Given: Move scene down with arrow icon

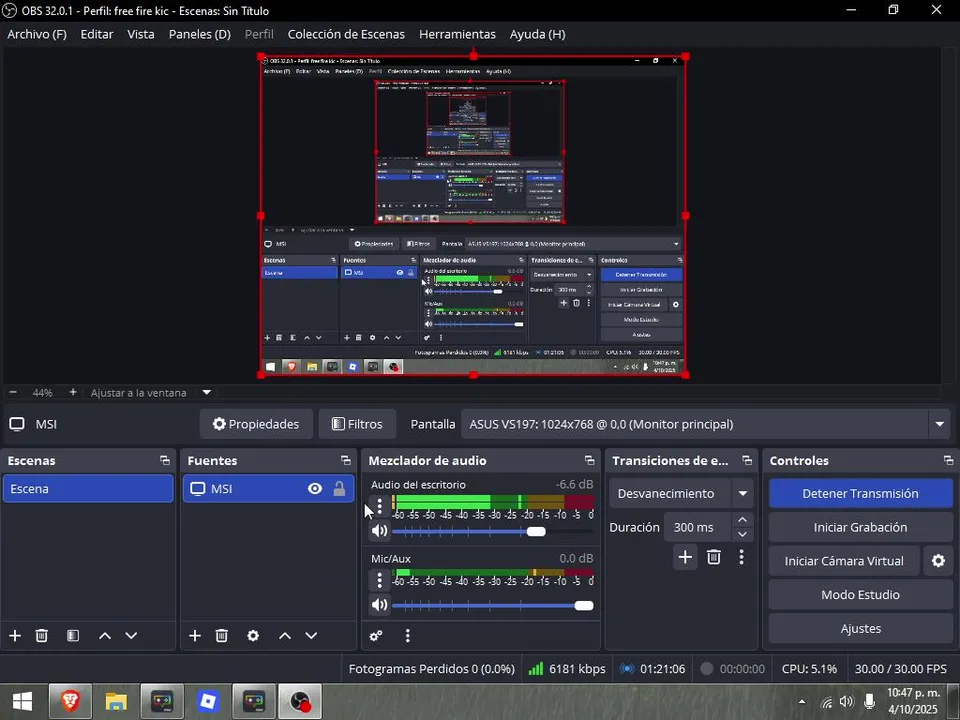Looking at the screenshot, I should (x=131, y=636).
